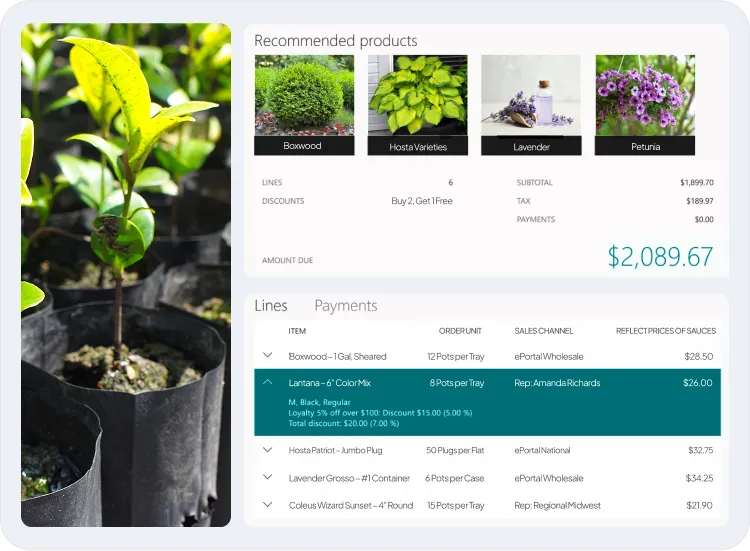750x551 pixels.
Task: Click the 50 Plugs per Flat cell
Action: (455, 450)
